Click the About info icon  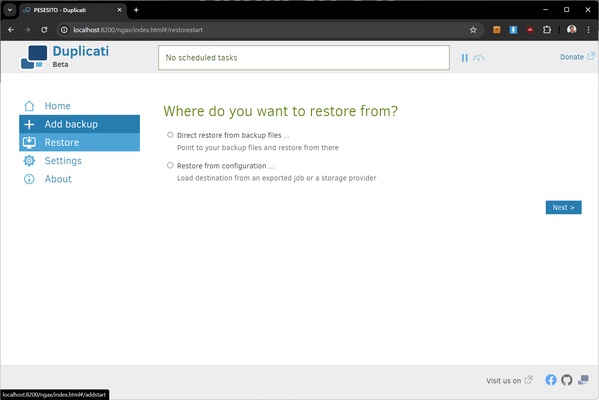tap(29, 179)
